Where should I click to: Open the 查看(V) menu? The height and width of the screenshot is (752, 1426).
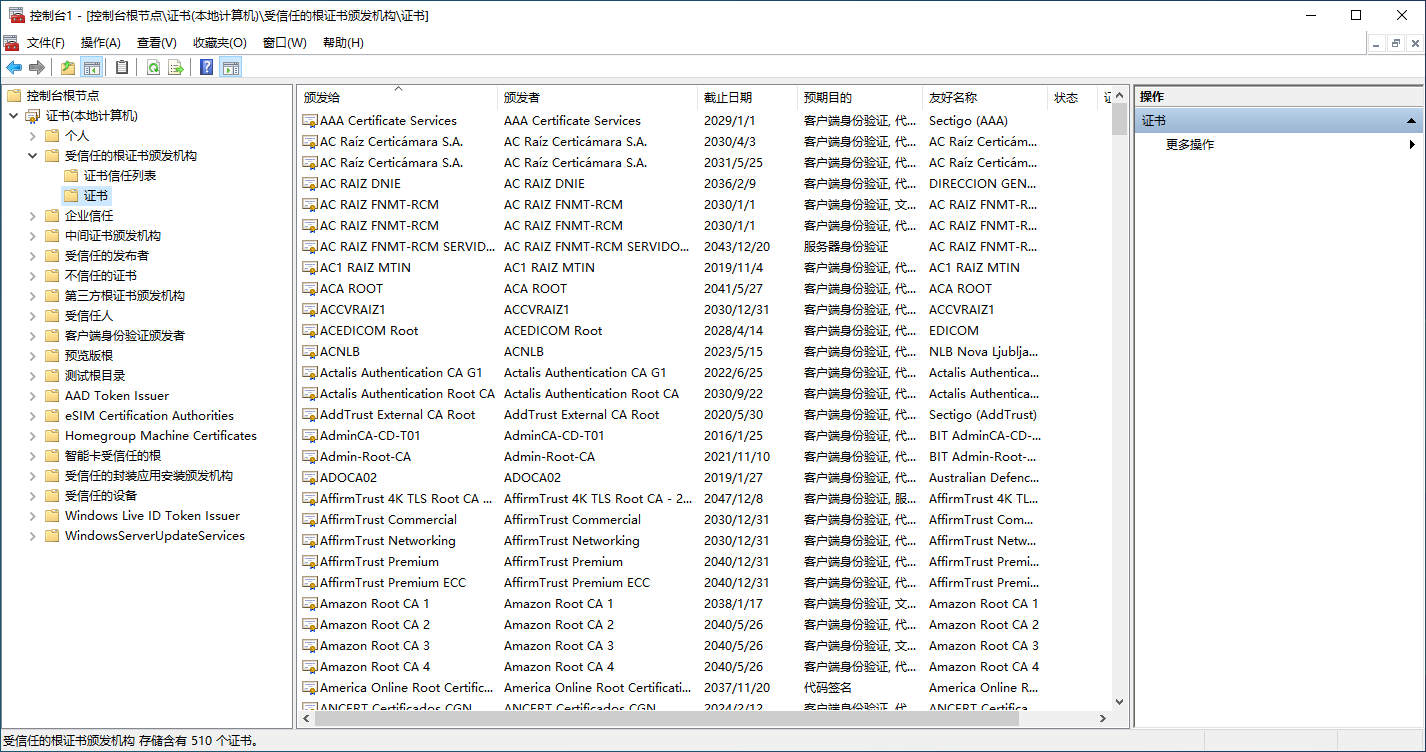pos(156,43)
